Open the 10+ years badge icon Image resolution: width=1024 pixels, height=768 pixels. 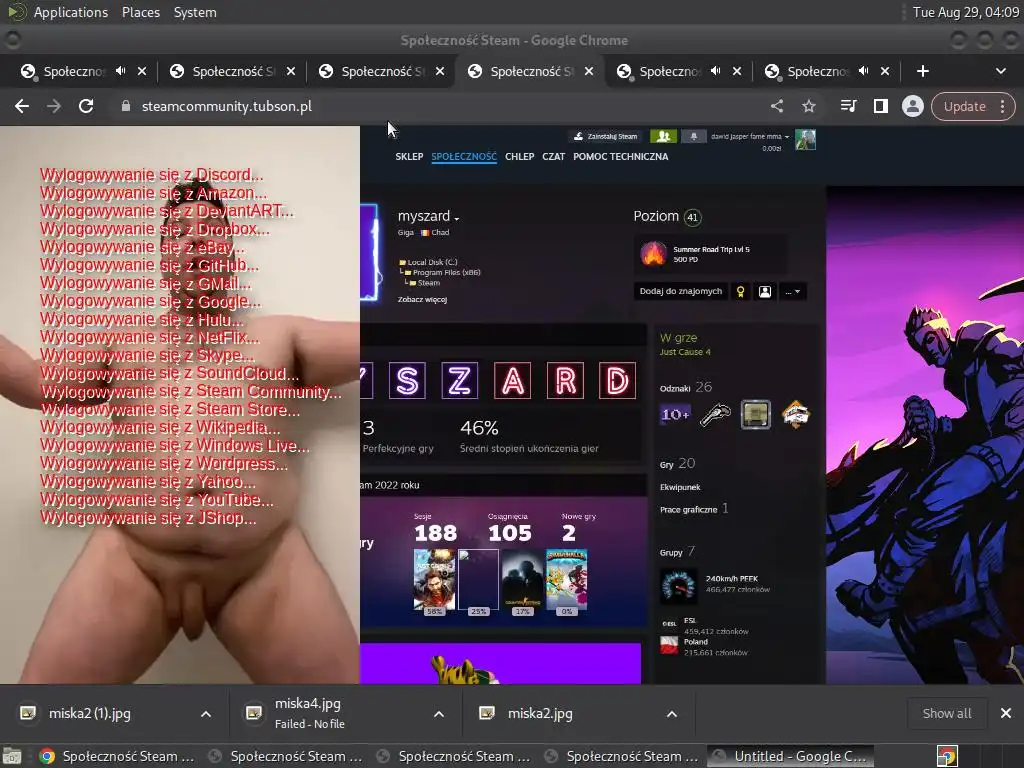[675, 414]
